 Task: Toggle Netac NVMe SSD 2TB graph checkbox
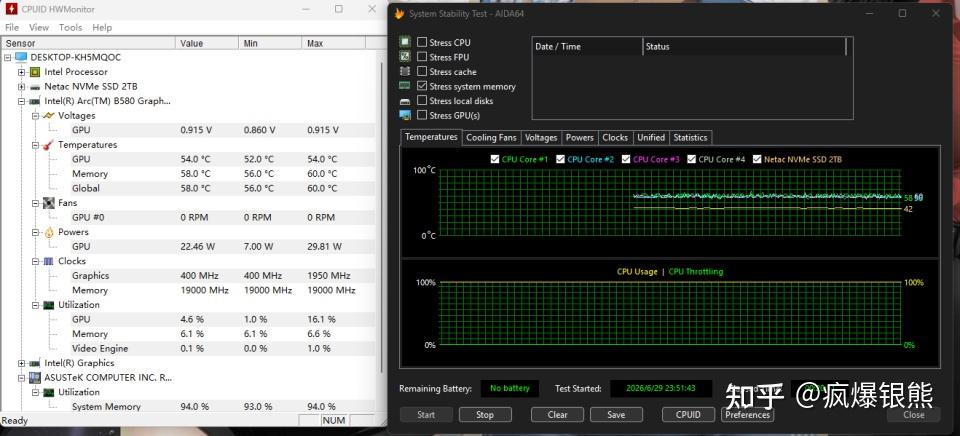pos(757,159)
